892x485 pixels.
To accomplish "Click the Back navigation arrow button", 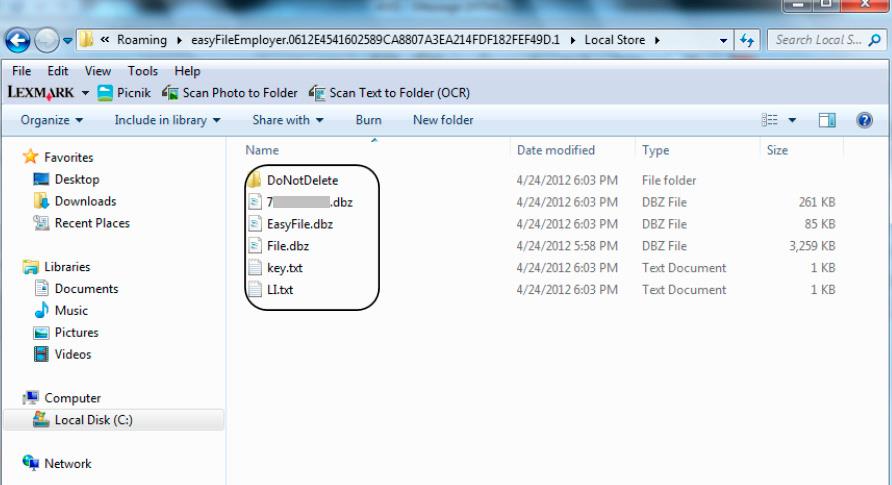I will click(x=17, y=41).
